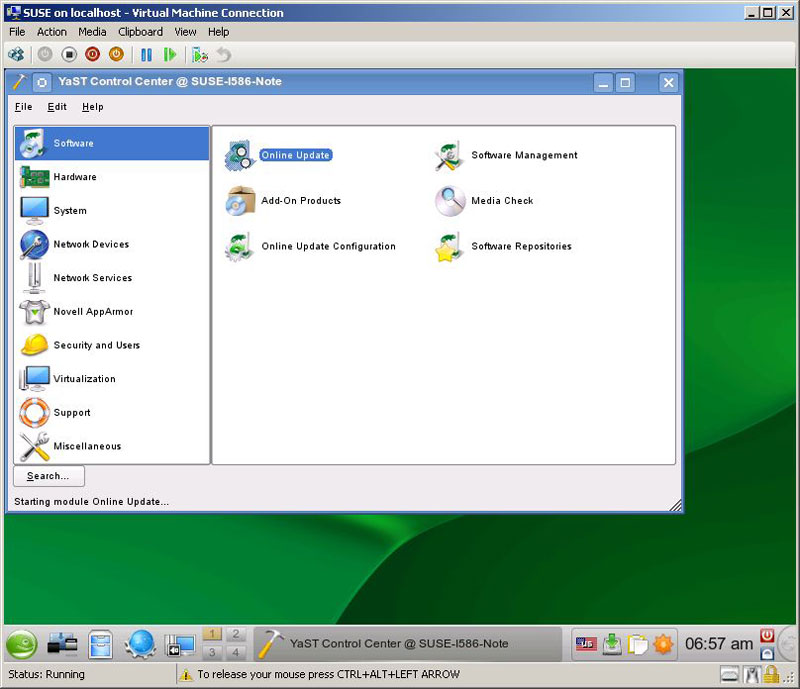This screenshot has height=689, width=800.
Task: Turn off the virtual machine
Action: tap(69, 54)
